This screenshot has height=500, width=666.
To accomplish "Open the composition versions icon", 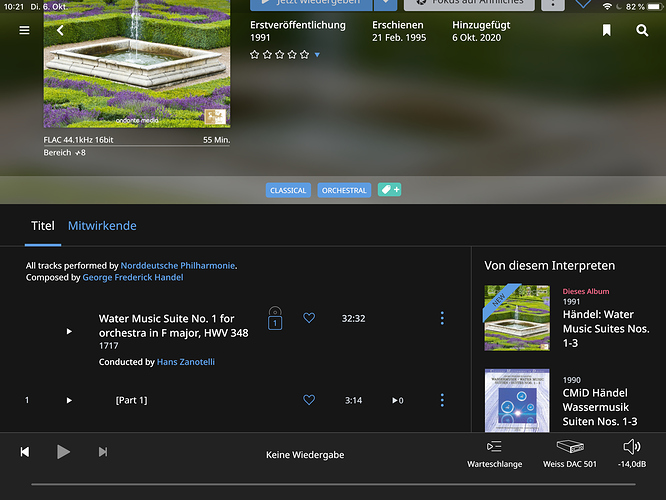I will click(275, 318).
